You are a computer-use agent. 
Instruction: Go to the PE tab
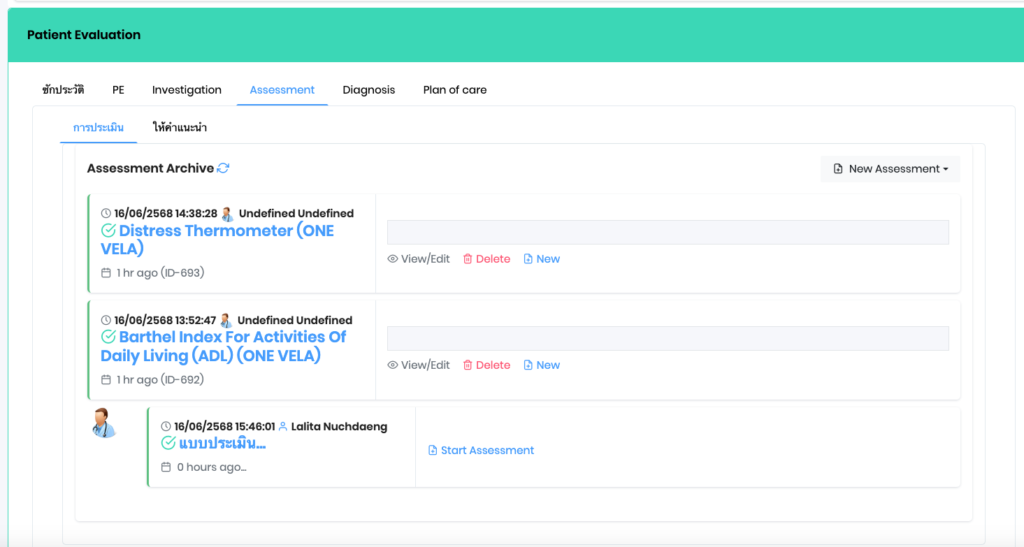coord(118,90)
